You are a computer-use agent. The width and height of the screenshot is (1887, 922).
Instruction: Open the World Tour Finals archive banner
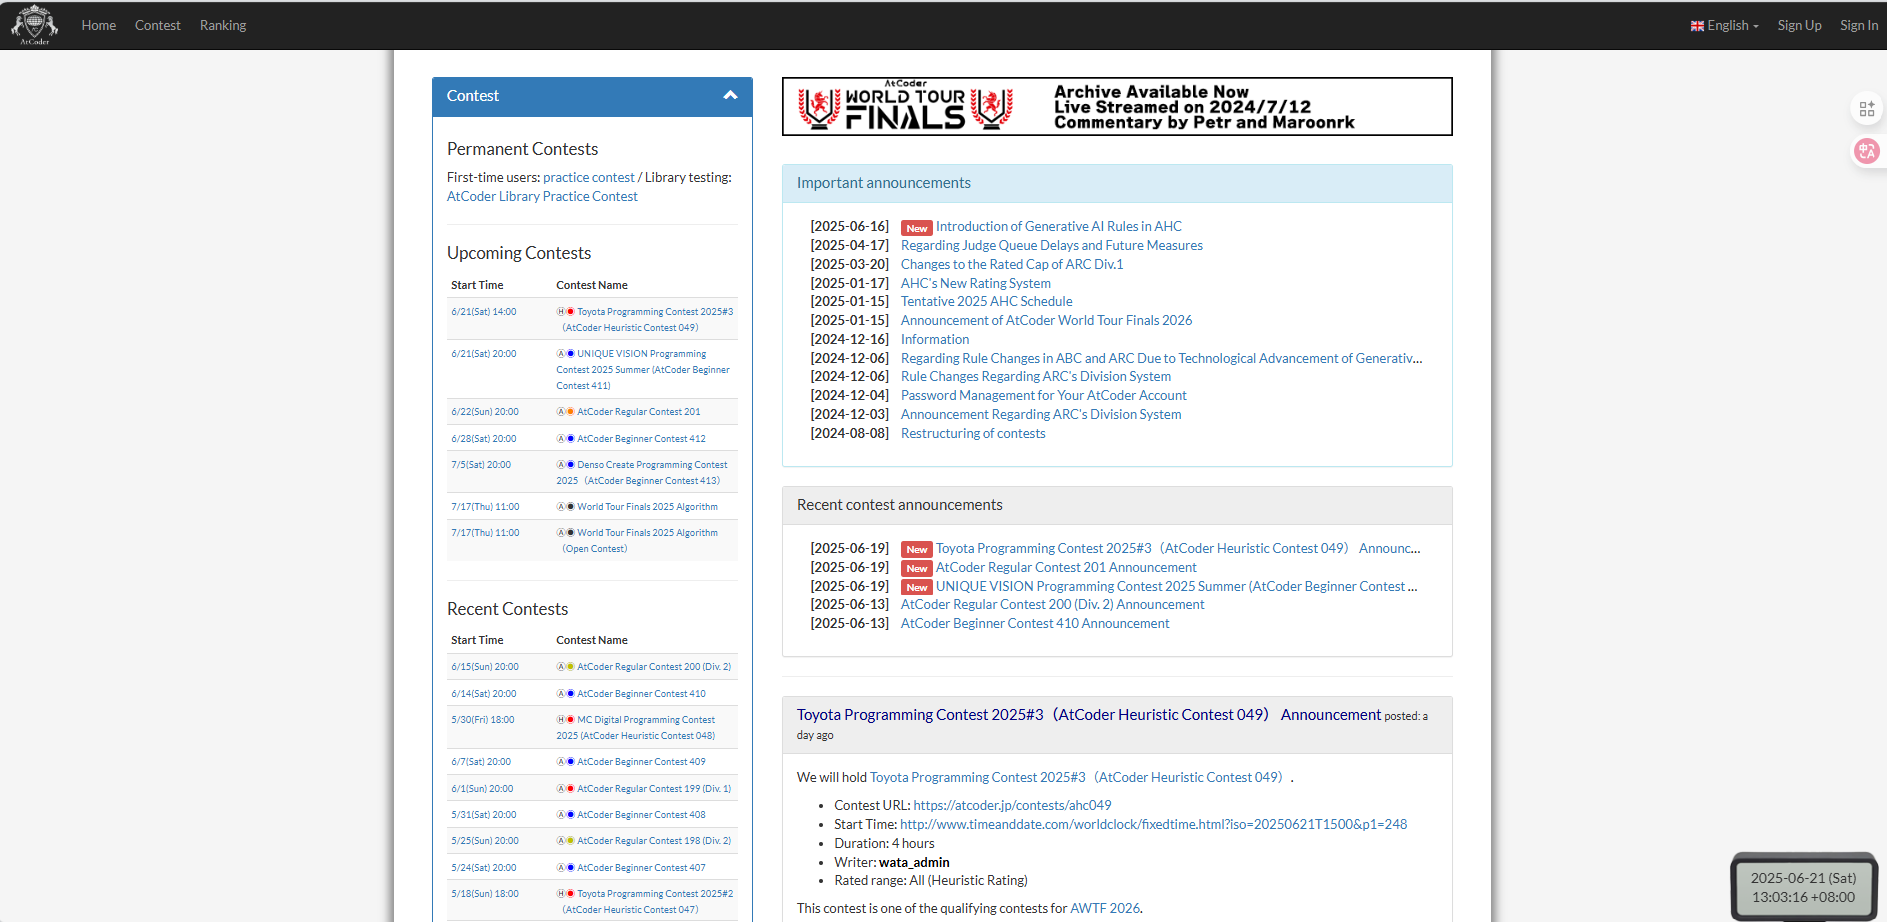click(x=1117, y=106)
